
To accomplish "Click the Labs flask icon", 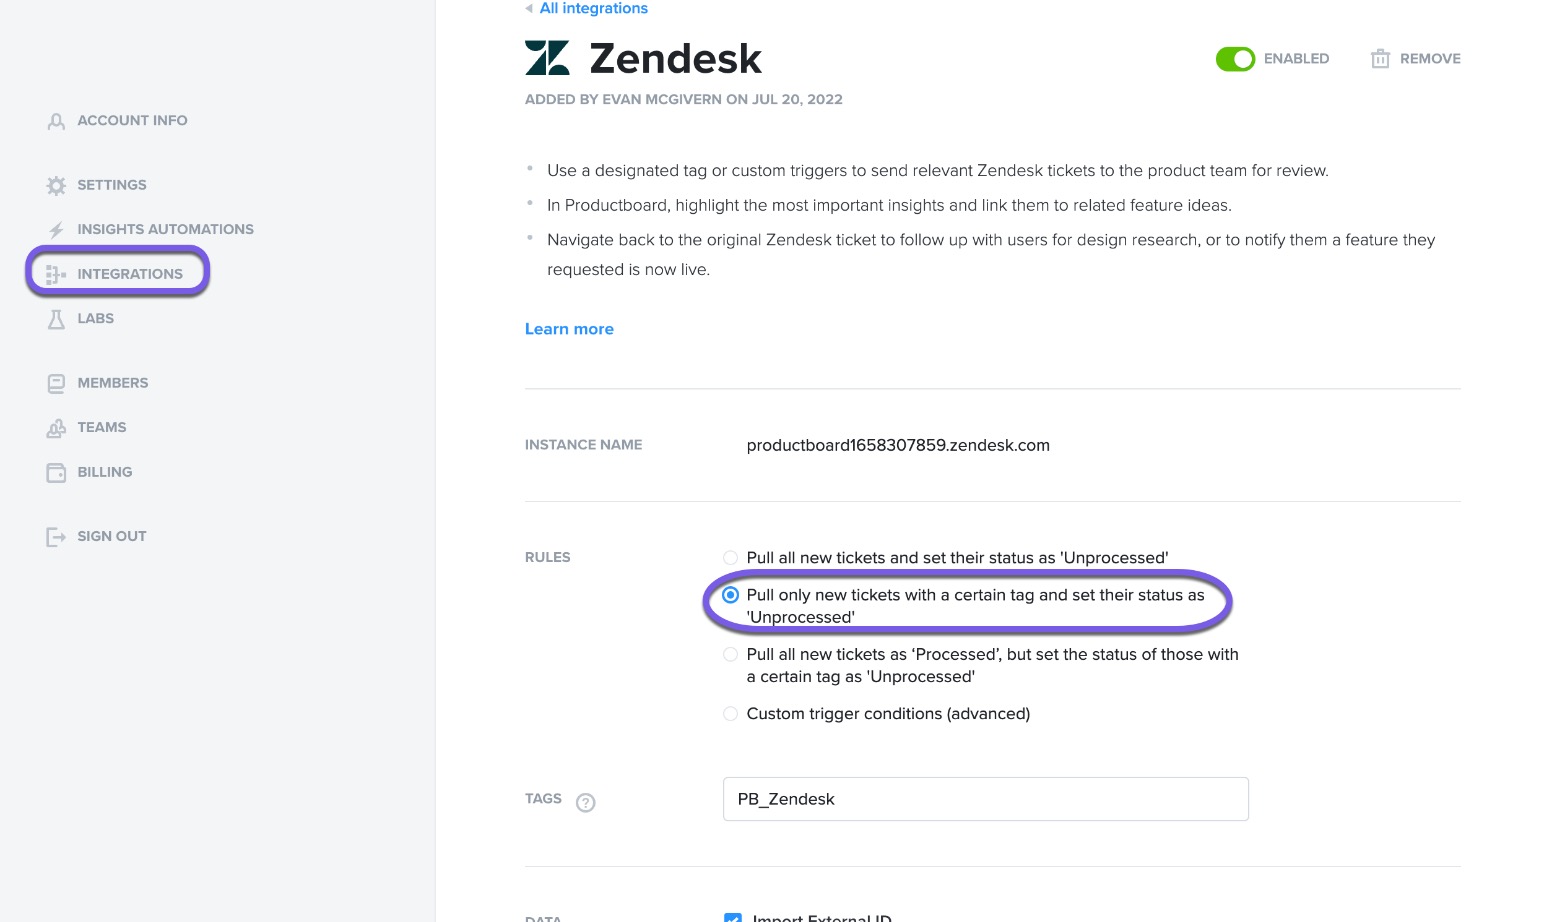I will tap(56, 319).
